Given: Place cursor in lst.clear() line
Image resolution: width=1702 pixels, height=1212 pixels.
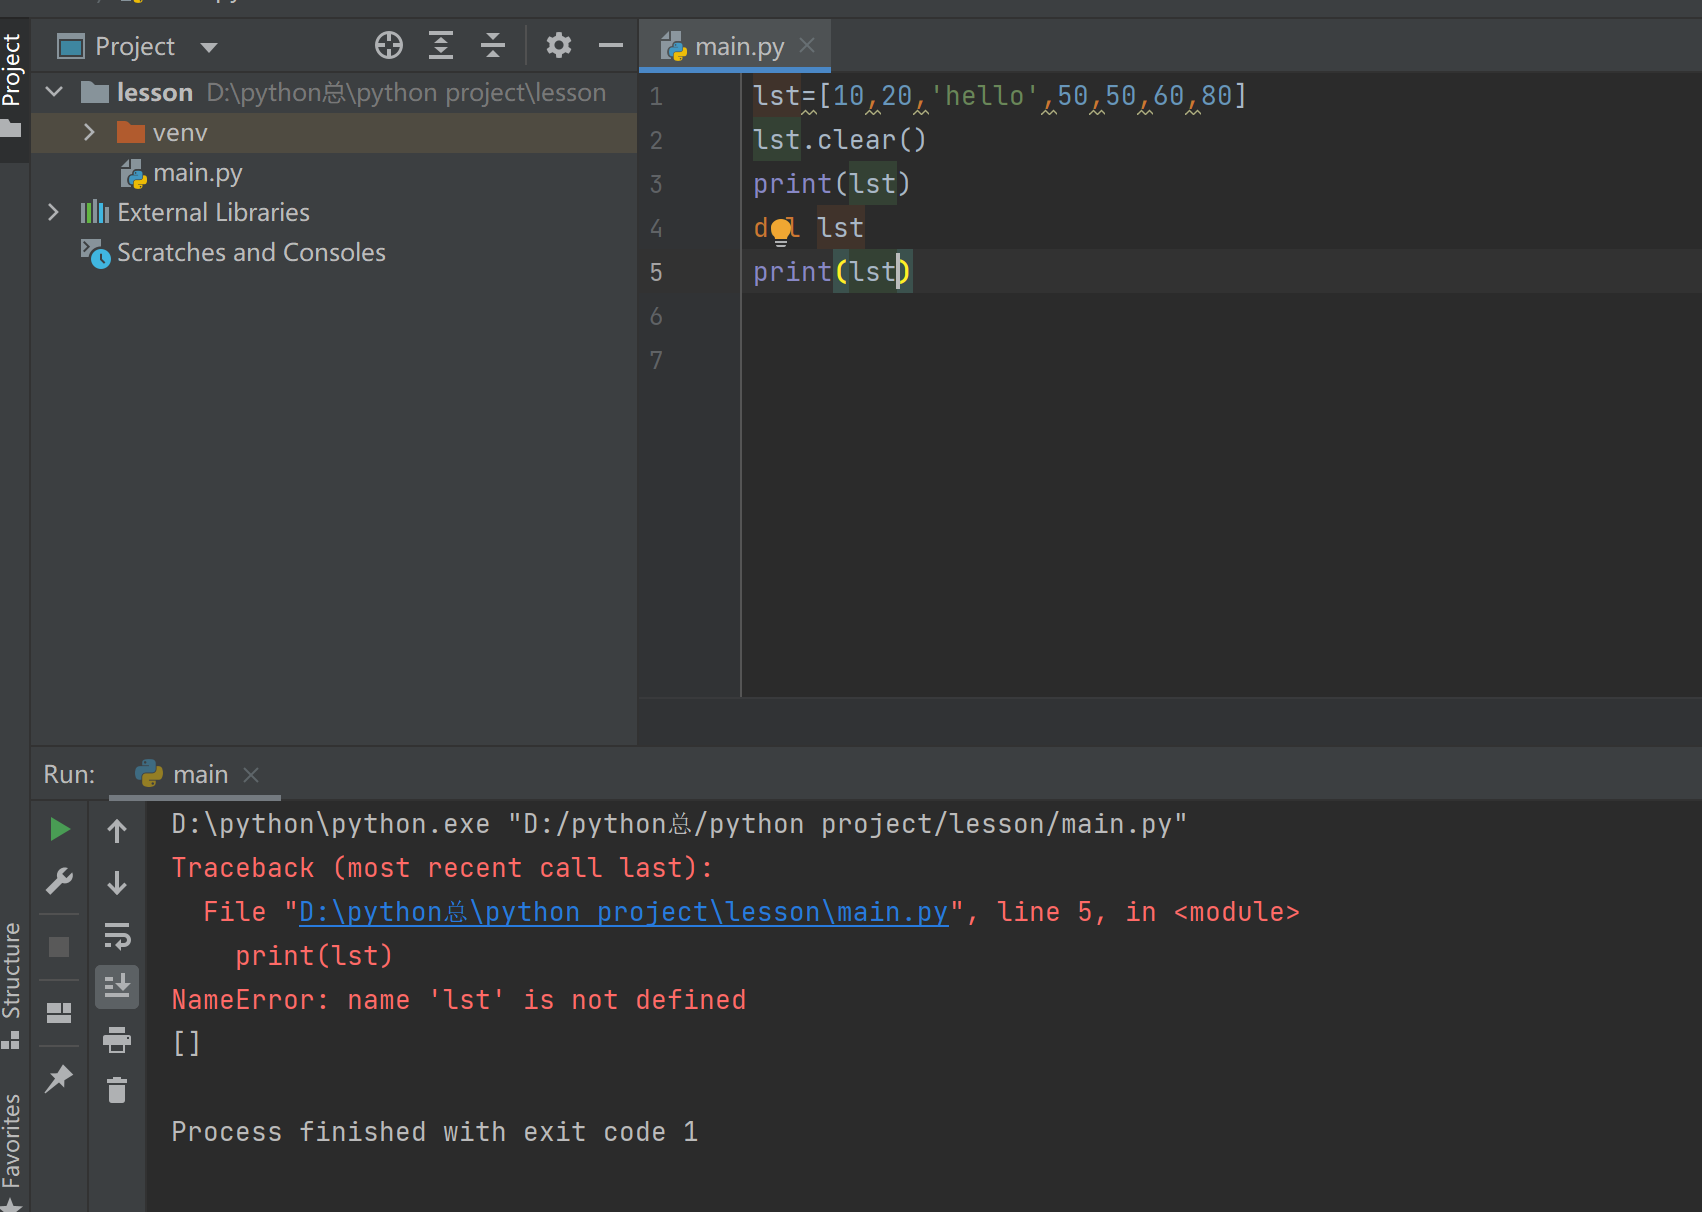Looking at the screenshot, I should (840, 140).
